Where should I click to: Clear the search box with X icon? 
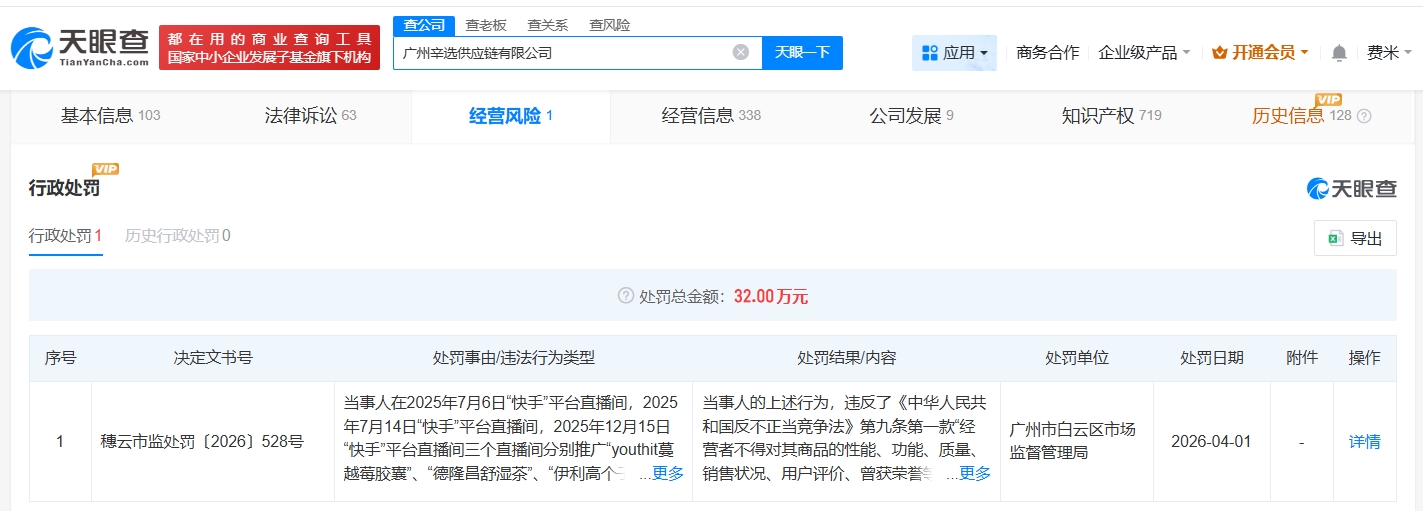(x=740, y=52)
